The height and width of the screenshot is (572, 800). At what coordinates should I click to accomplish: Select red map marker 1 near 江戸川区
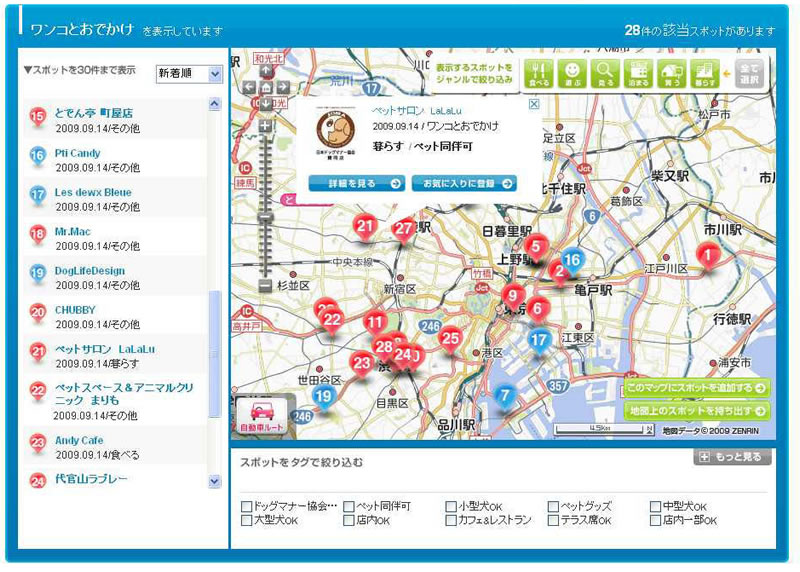click(707, 256)
